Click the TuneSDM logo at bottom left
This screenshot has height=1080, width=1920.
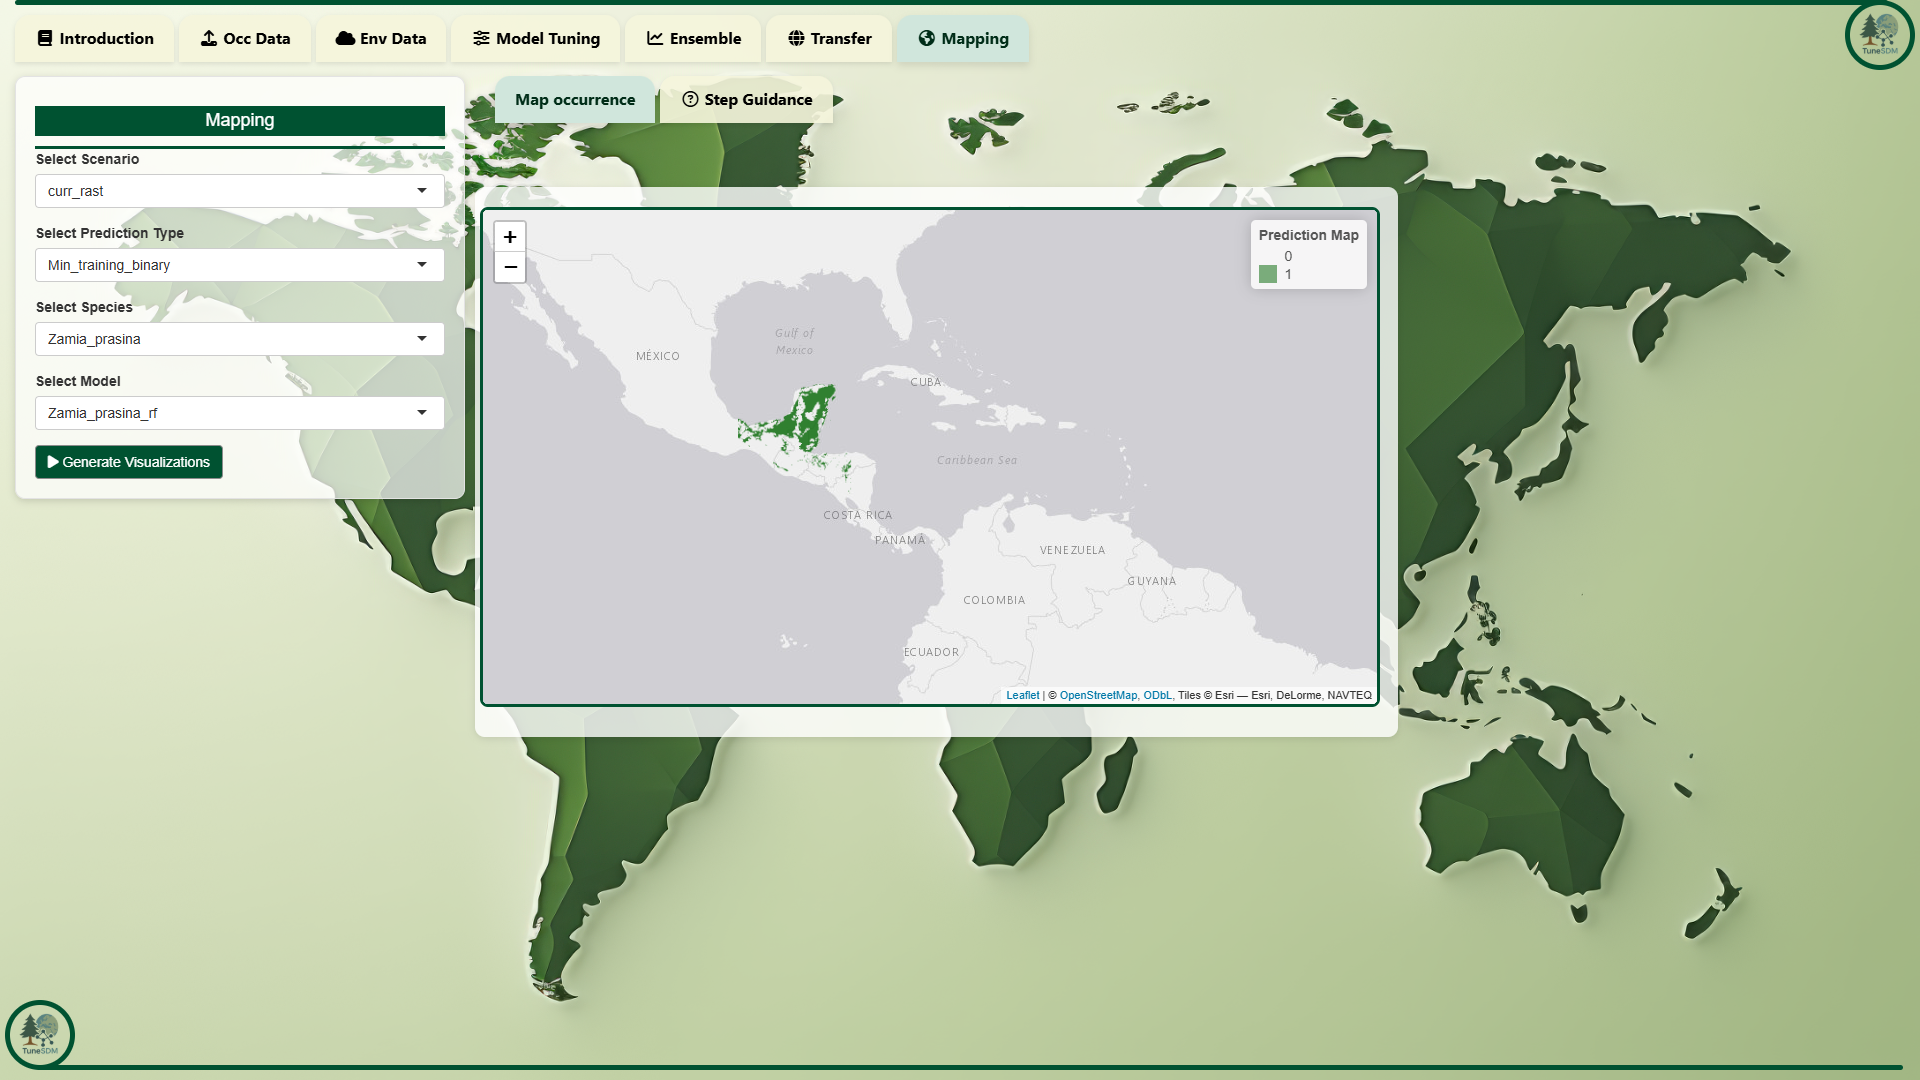pos(40,1034)
